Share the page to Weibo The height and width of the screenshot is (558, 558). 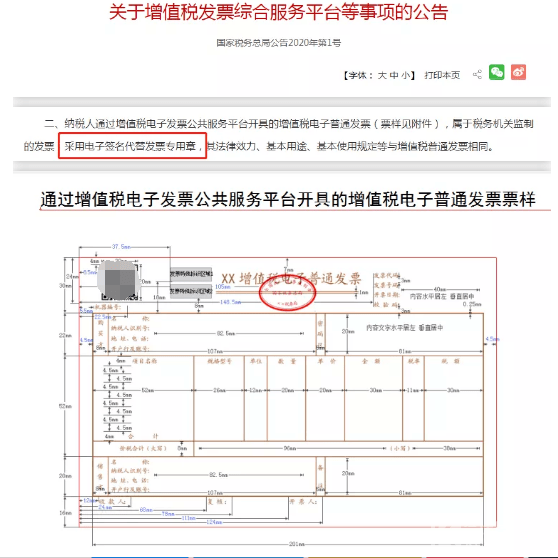(518, 72)
